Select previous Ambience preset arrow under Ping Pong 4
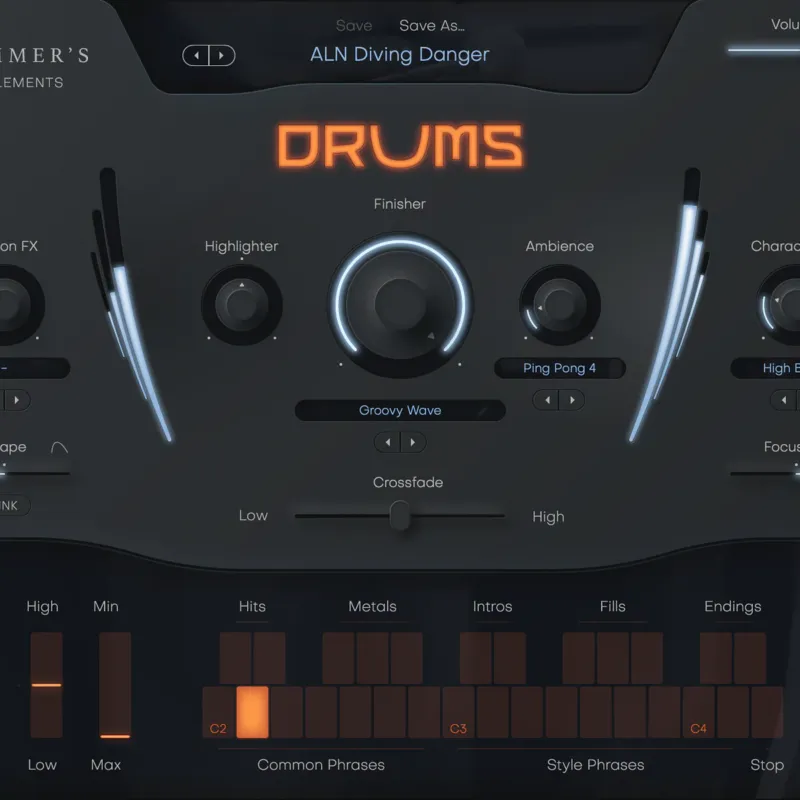Screen dimensions: 800x800 point(546,400)
